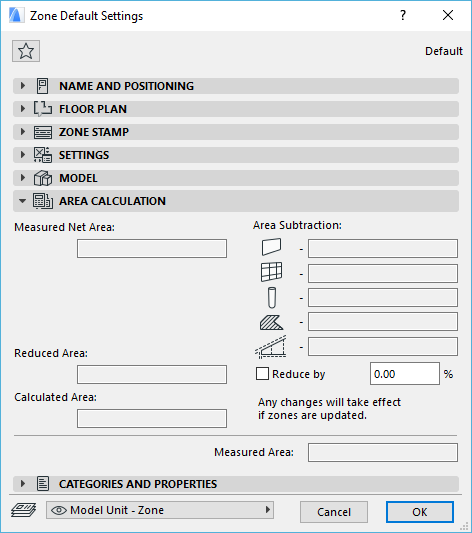Click the Measured Area field
This screenshot has height=533, width=472.
[x=383, y=452]
